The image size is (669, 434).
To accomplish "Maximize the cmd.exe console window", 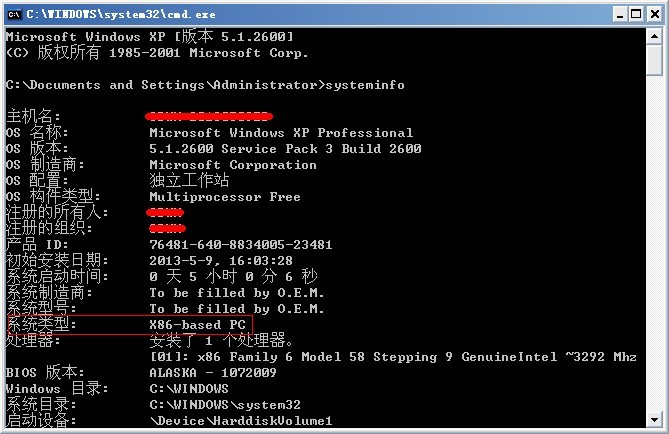I will tap(636, 15).
